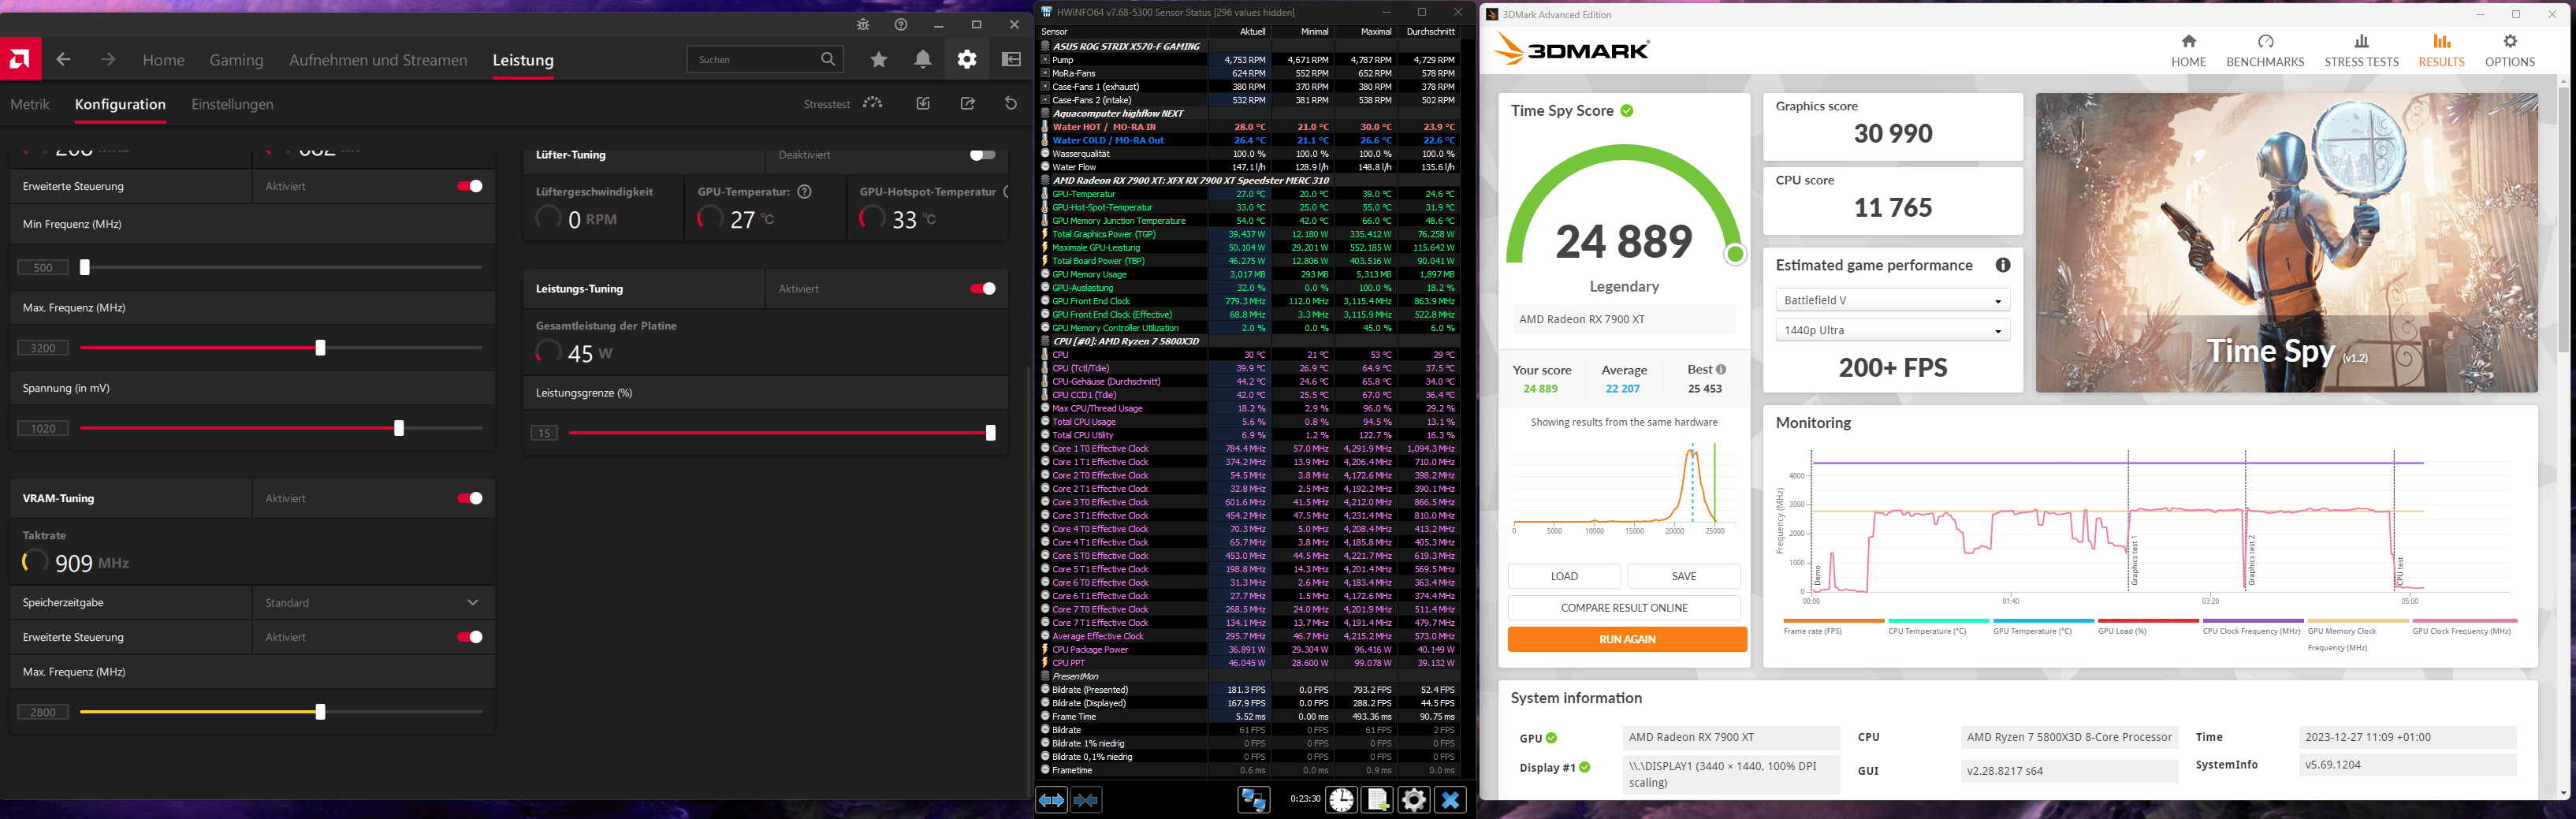2576x819 pixels.
Task: Collapse Aquacomputer highflow NEXT group
Action: coord(1045,113)
